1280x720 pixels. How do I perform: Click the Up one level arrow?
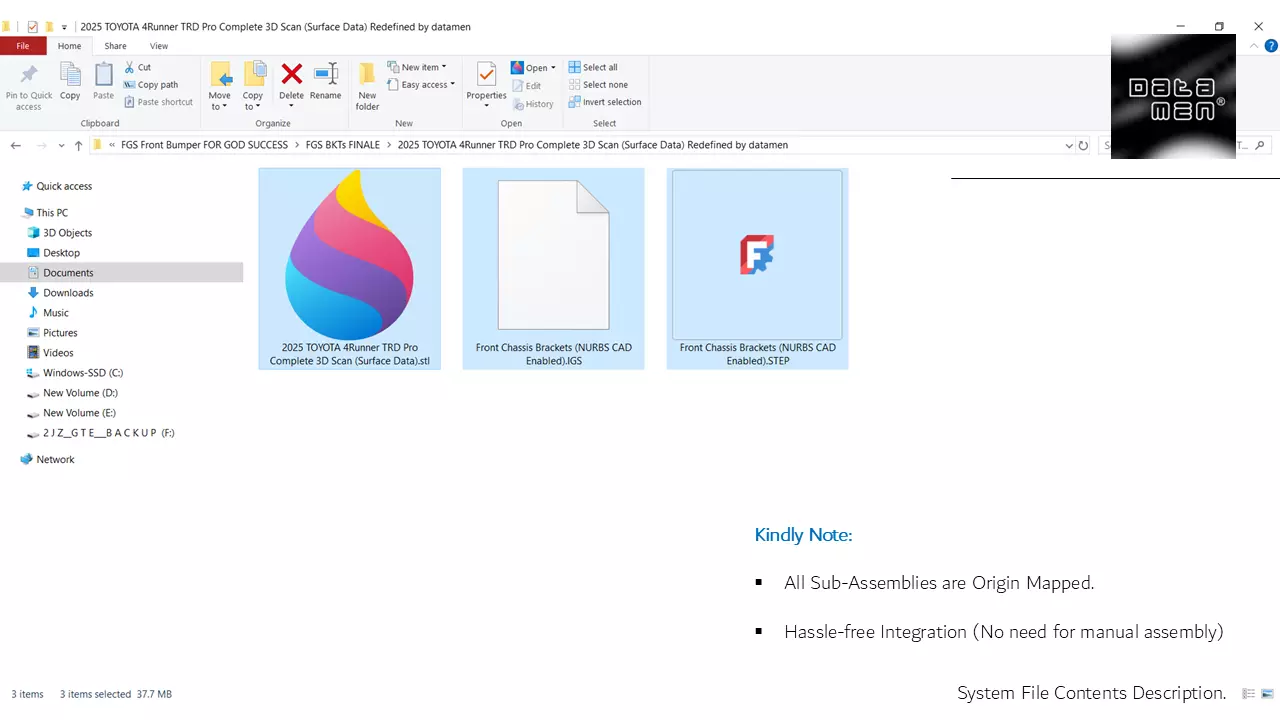[x=78, y=145]
